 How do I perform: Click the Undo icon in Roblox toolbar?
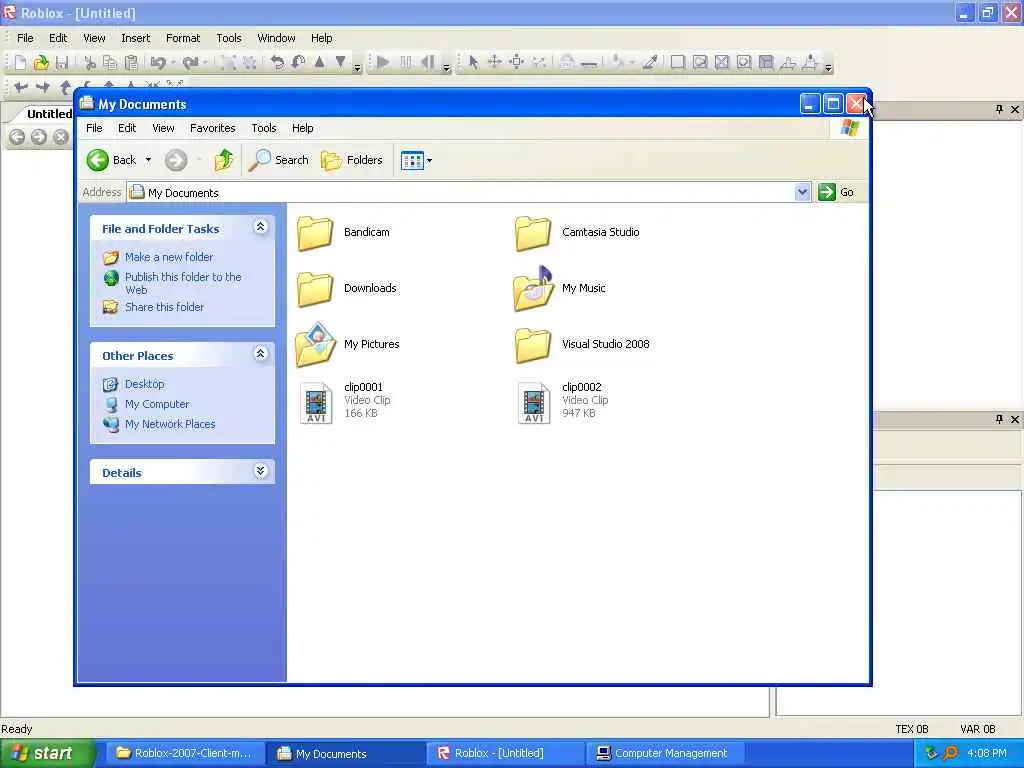tap(157, 63)
